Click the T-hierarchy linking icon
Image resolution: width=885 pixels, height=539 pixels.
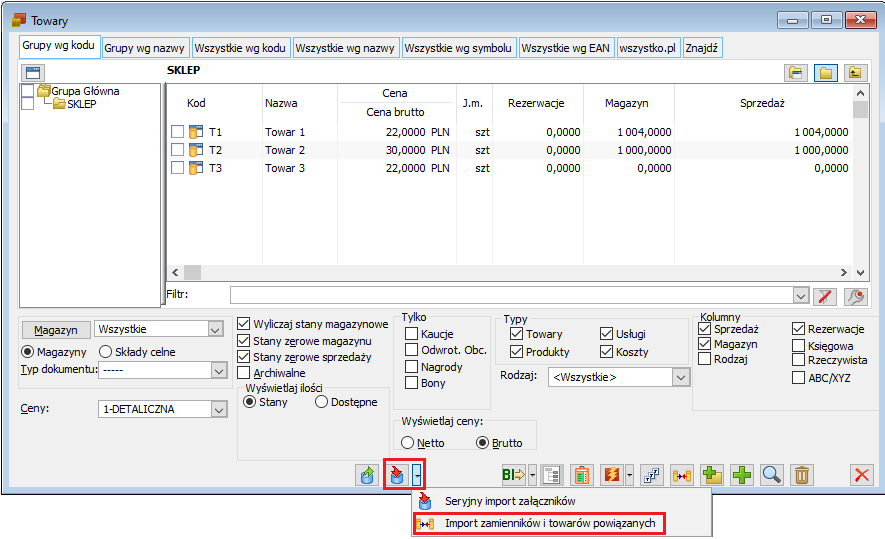pyautogui.click(x=651, y=475)
